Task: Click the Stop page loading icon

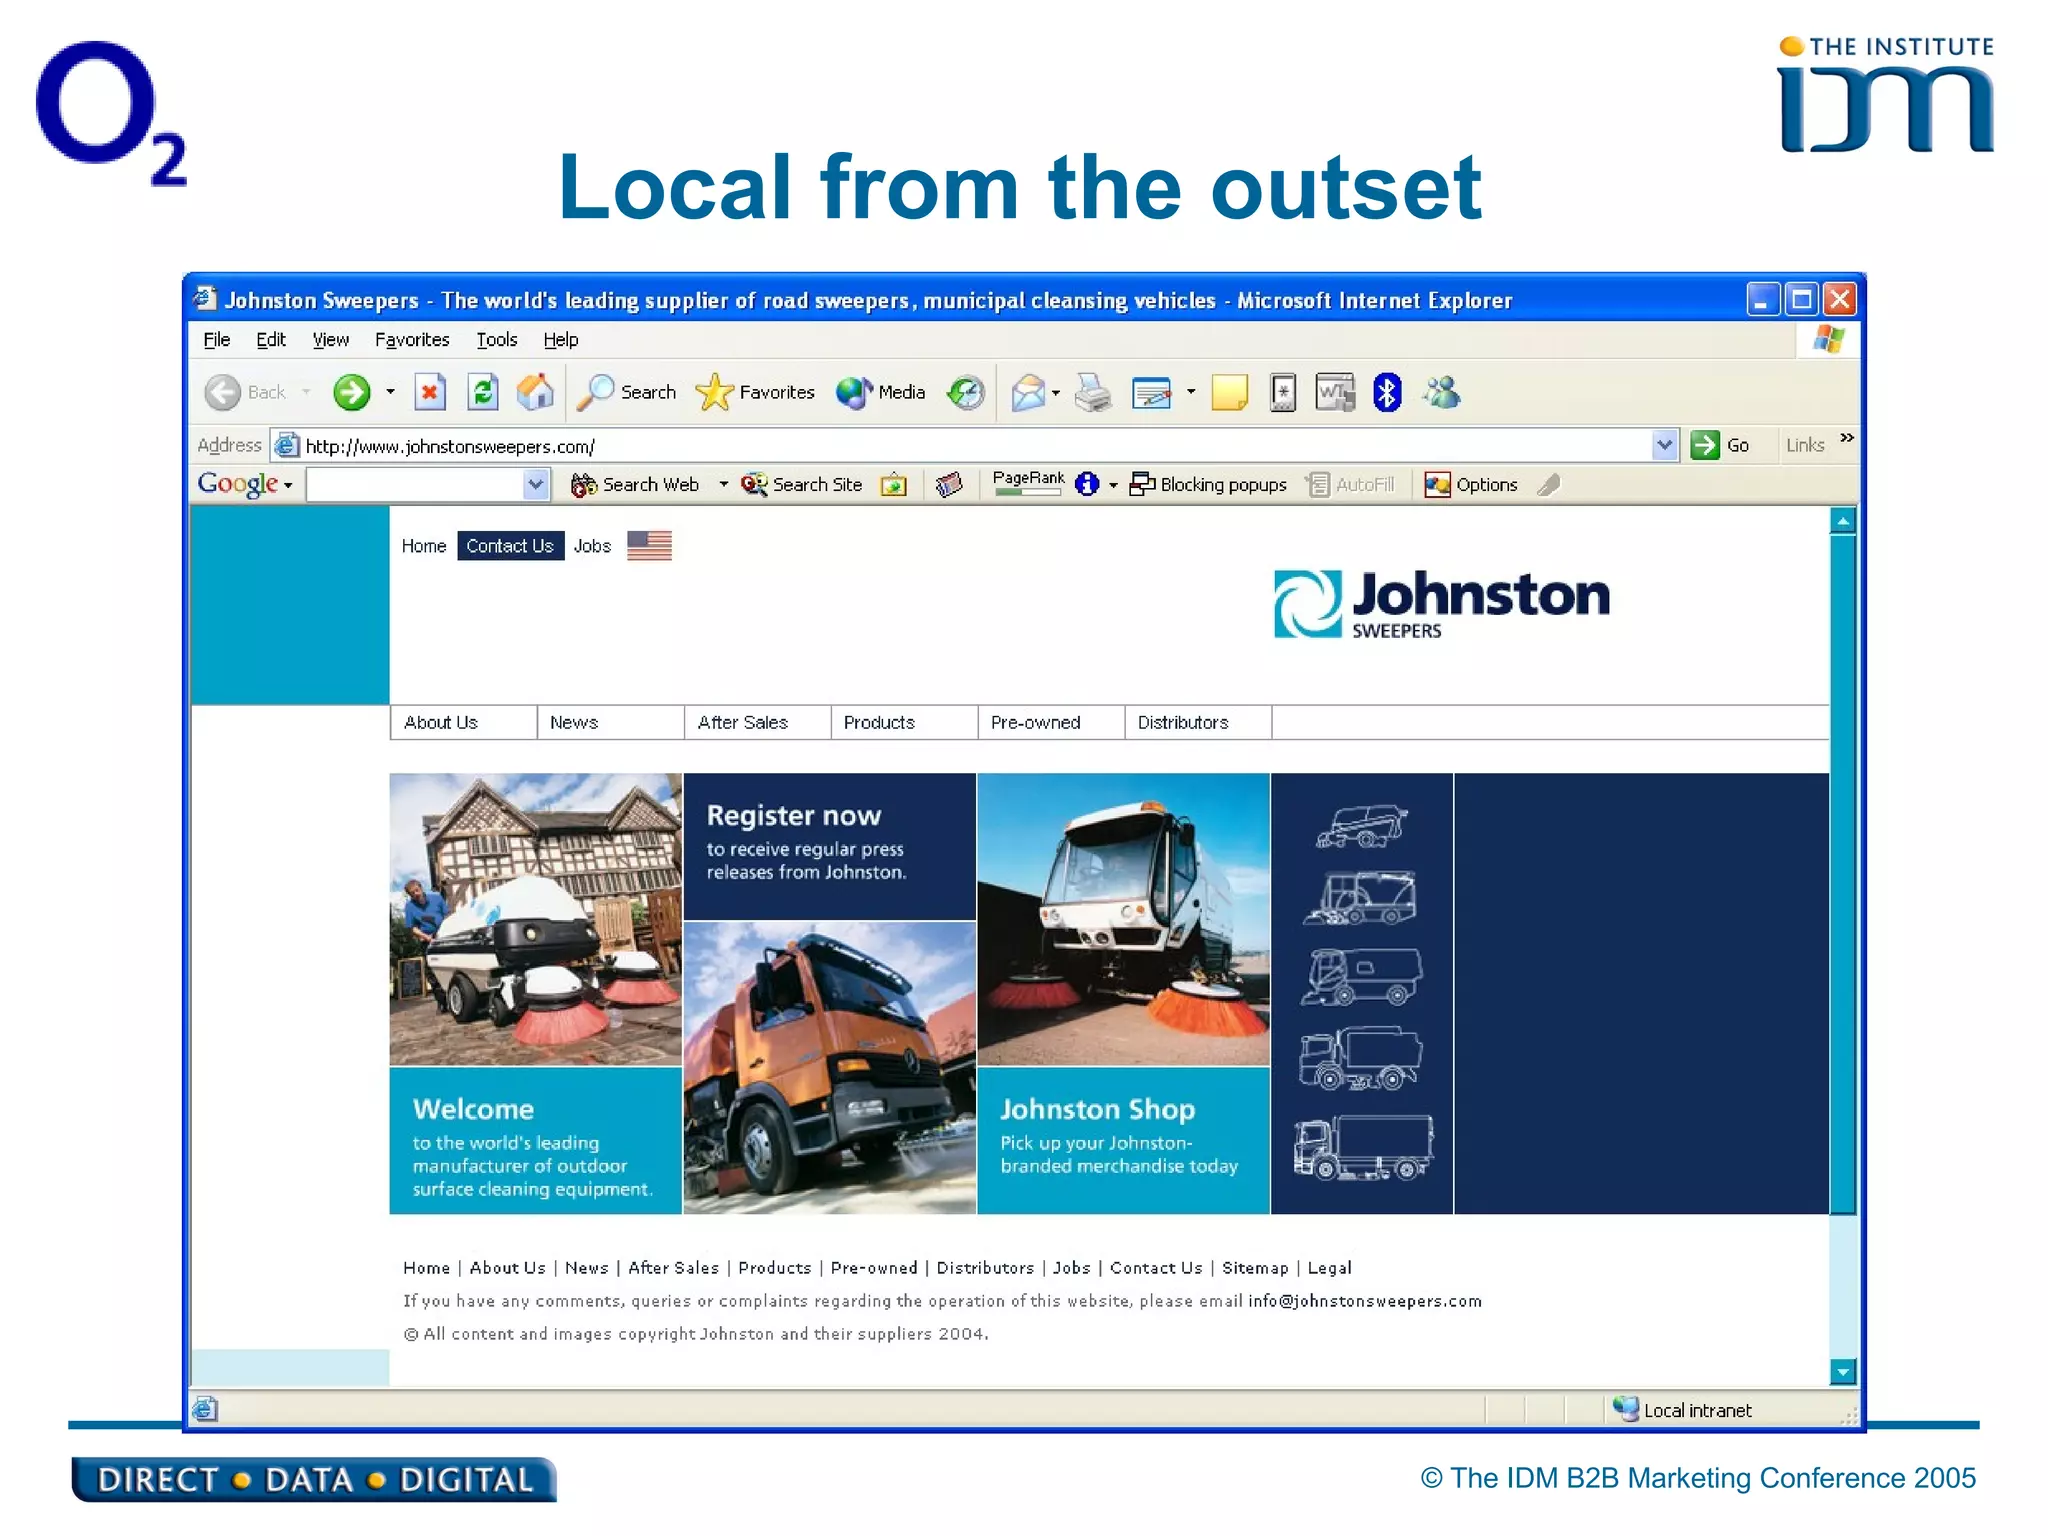Action: click(429, 392)
